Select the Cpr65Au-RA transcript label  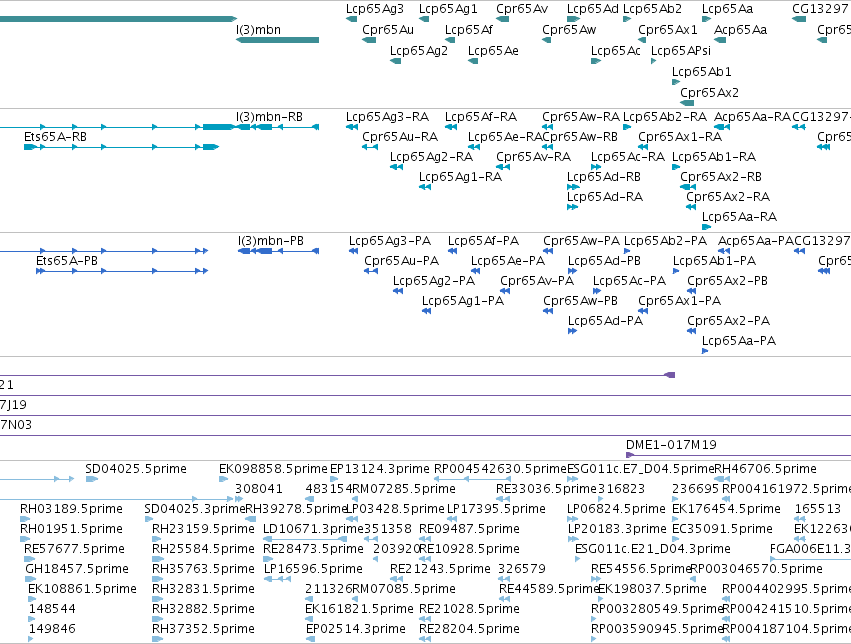click(x=400, y=137)
